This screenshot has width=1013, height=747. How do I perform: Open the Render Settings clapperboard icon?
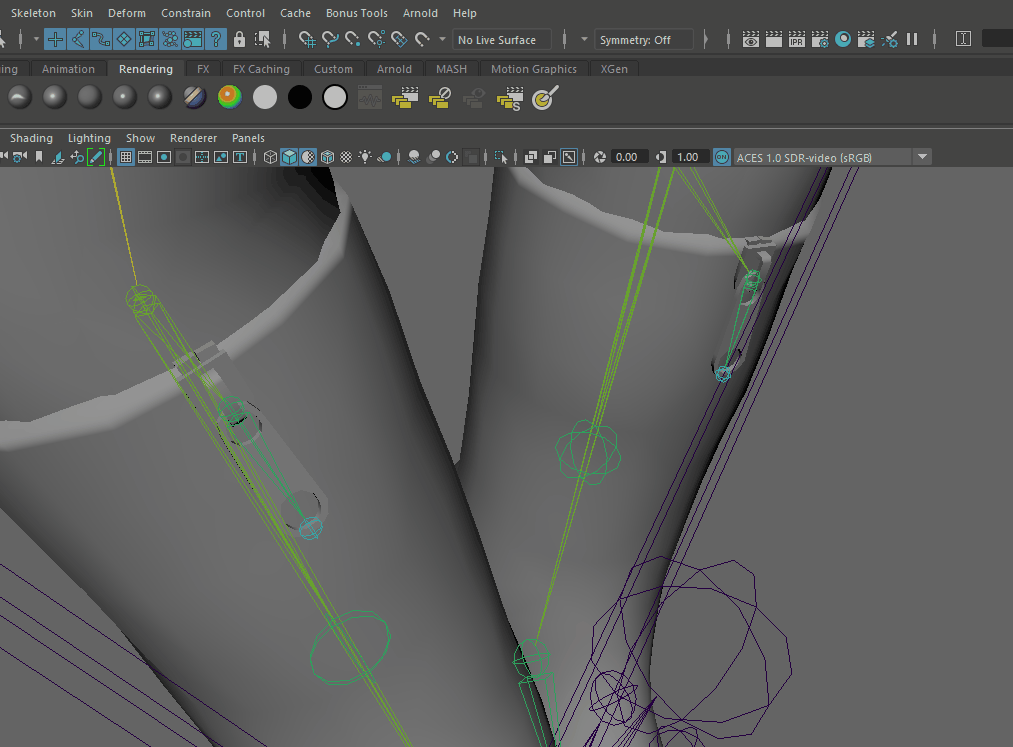click(x=819, y=40)
